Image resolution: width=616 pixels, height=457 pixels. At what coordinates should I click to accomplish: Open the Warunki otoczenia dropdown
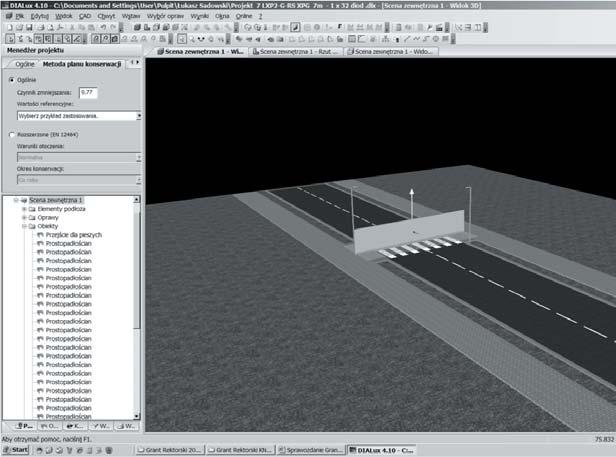[x=138, y=158]
